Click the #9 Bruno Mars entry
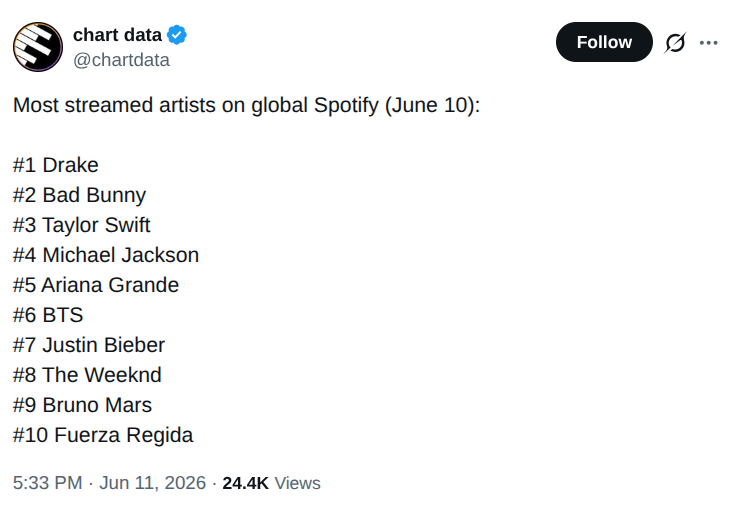The image size is (734, 507). tap(82, 405)
